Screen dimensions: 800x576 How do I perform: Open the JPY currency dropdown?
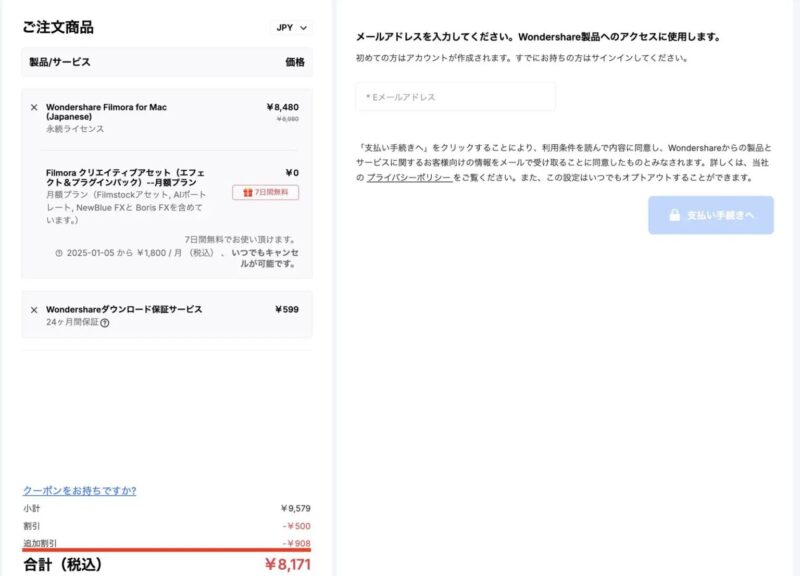pos(291,28)
